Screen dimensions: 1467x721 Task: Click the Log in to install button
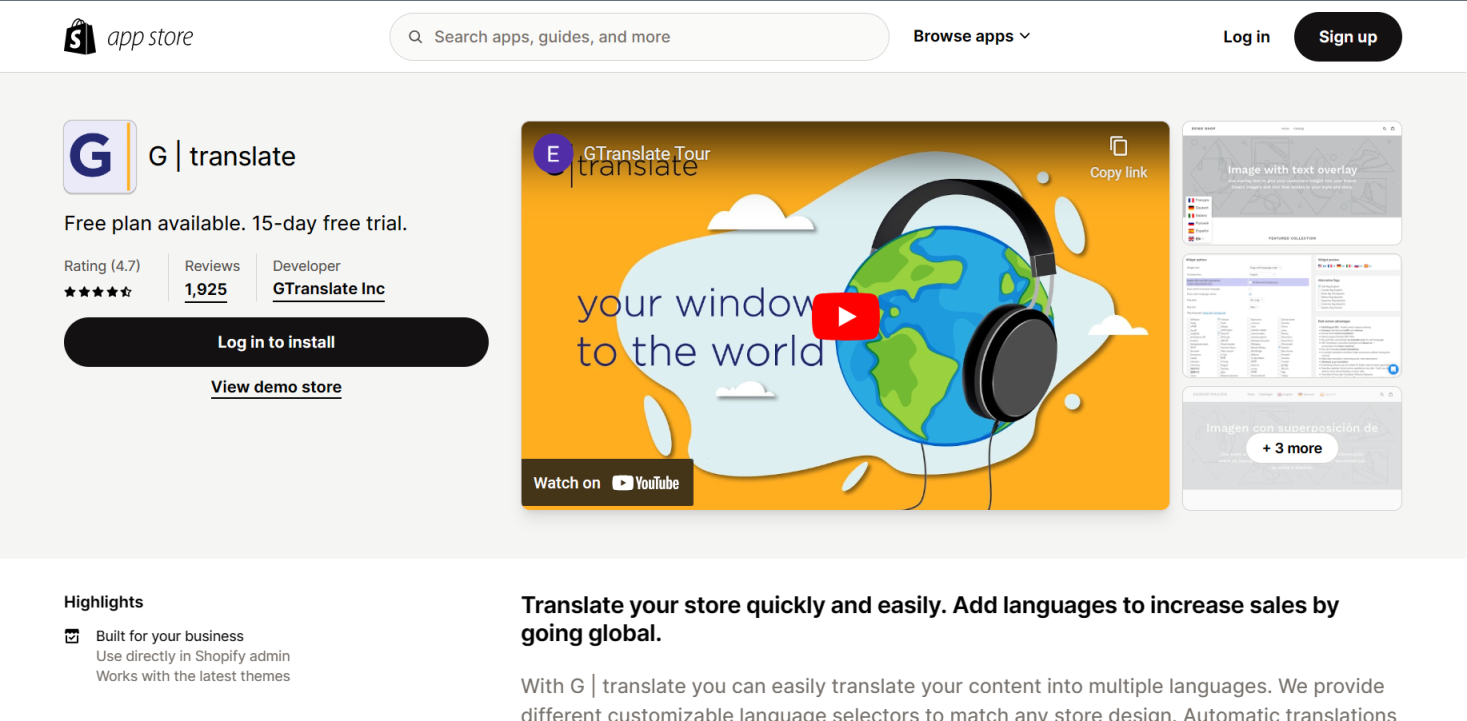[276, 341]
